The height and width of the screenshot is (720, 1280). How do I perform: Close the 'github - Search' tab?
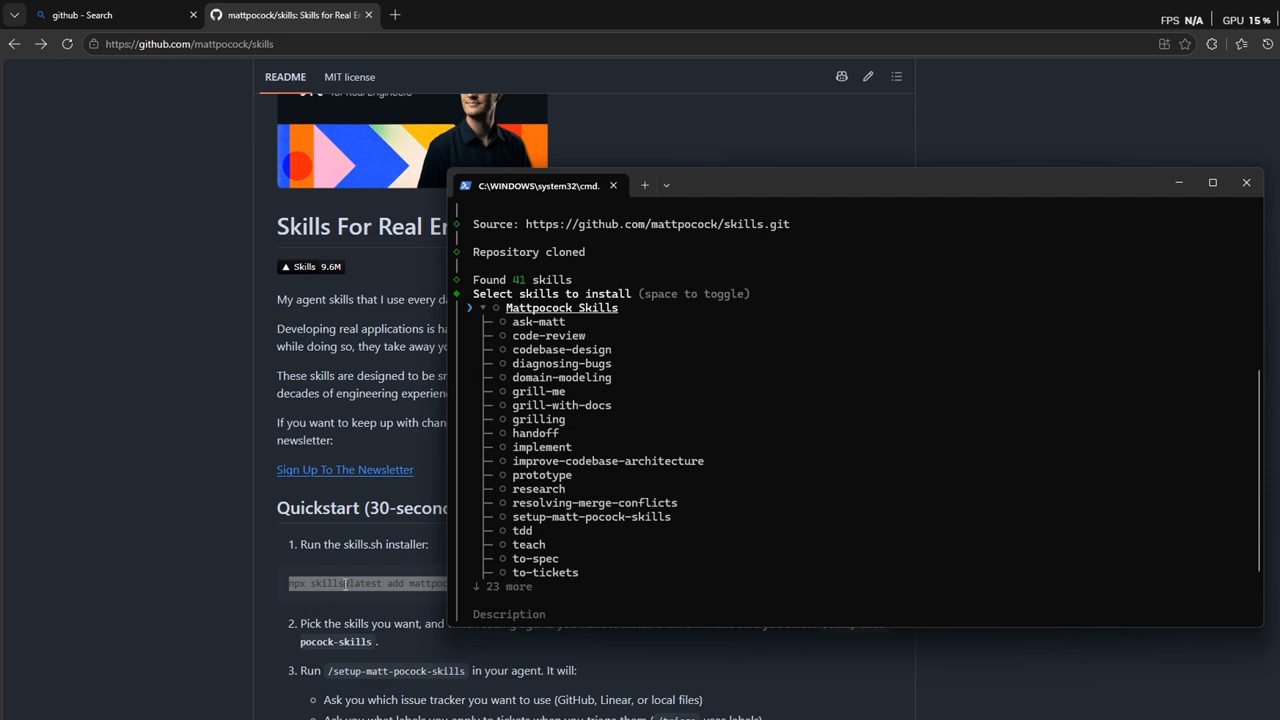[193, 15]
